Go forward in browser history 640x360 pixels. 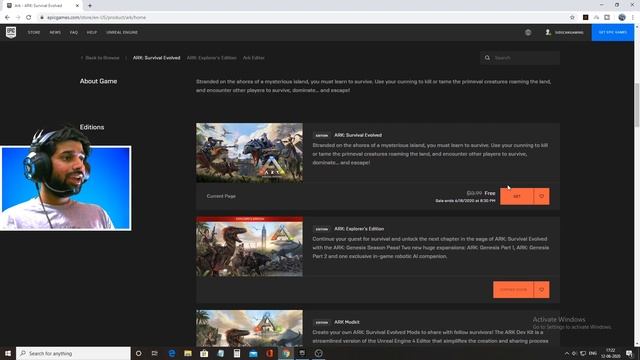(x=18, y=18)
